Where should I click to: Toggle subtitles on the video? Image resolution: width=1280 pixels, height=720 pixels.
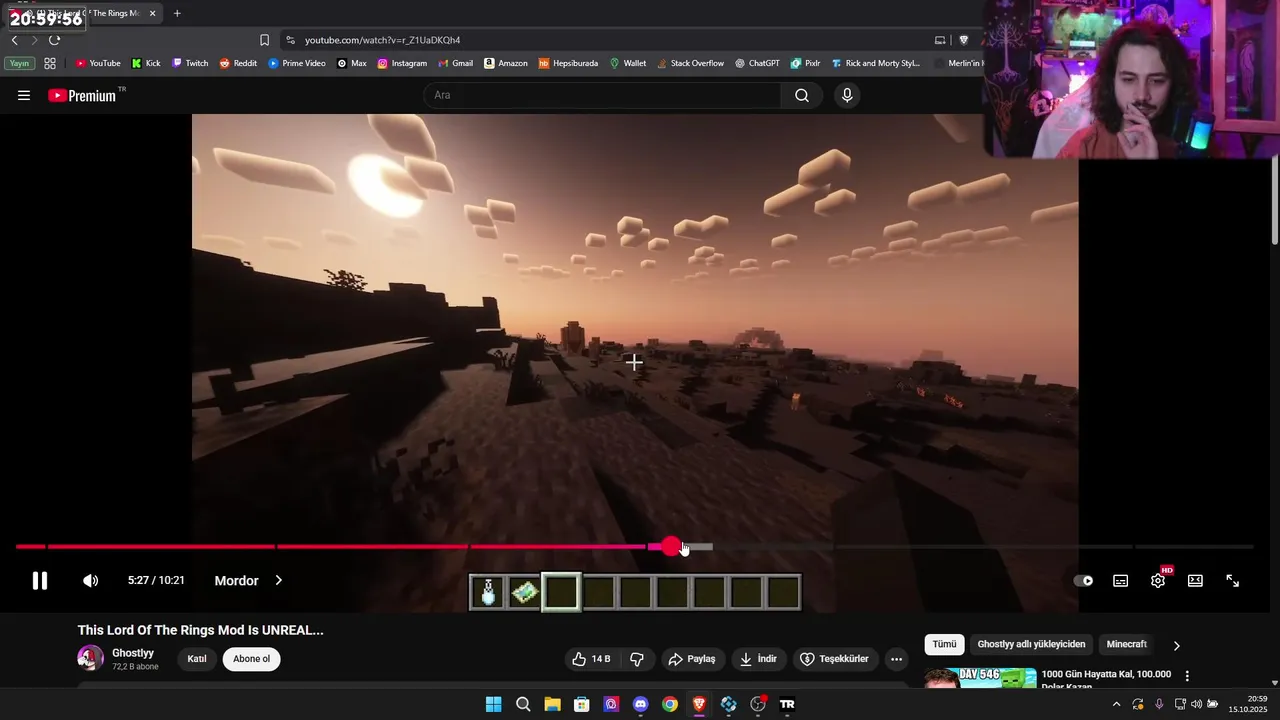1121,581
